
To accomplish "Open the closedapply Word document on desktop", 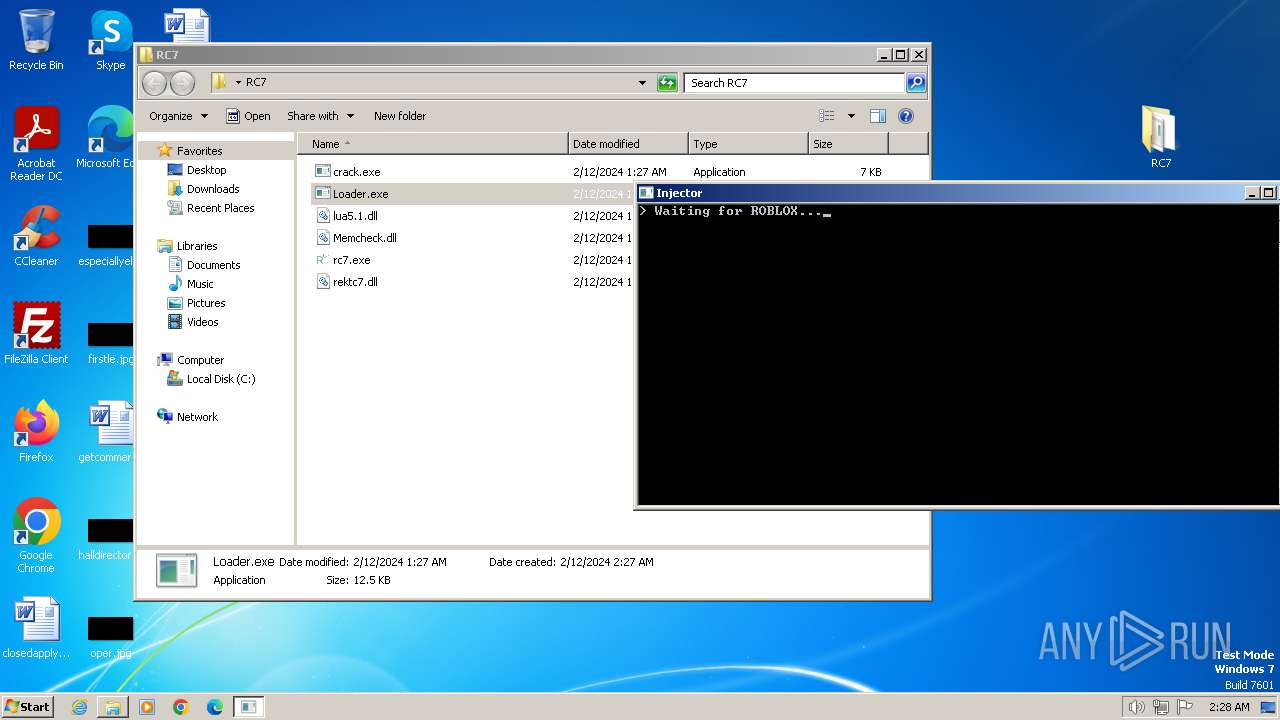I will [36, 628].
